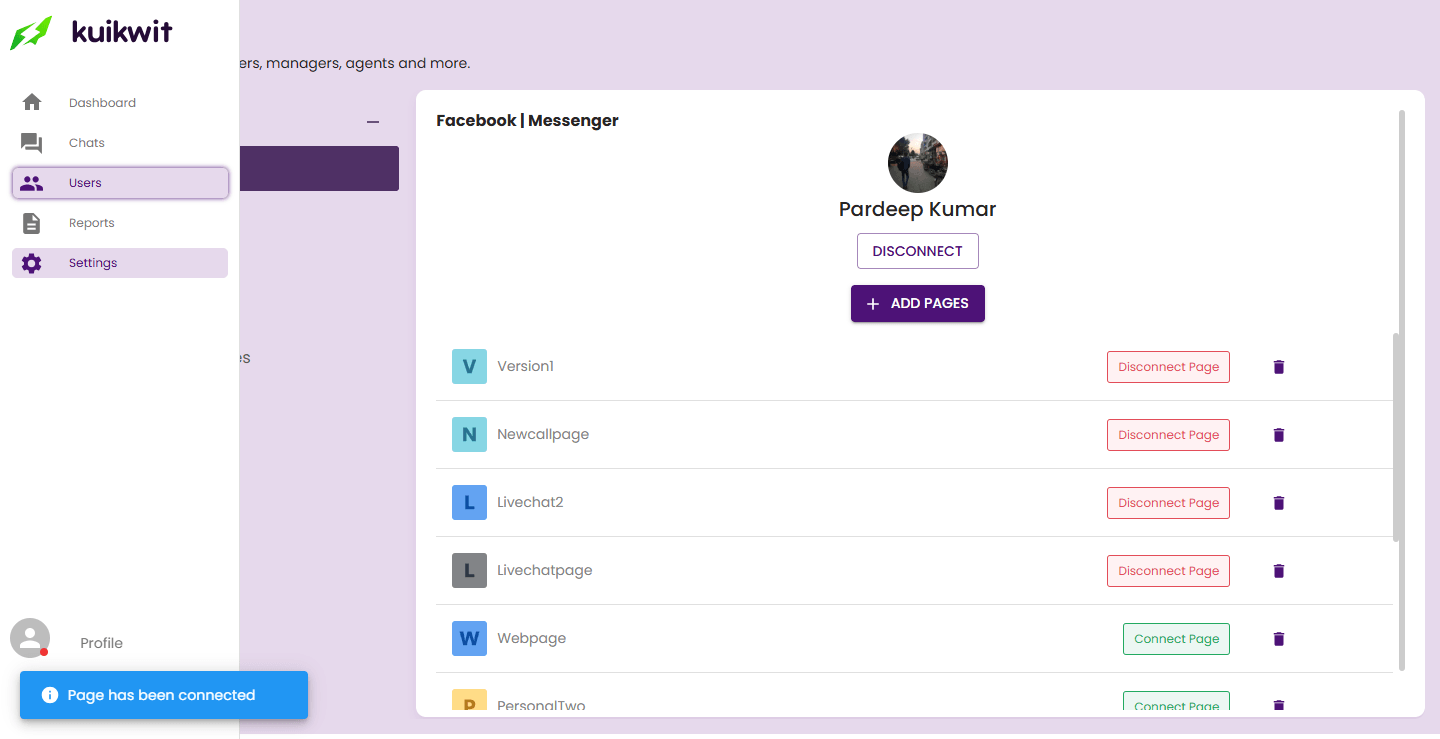Disconnect the Livechatpage page

point(1168,571)
